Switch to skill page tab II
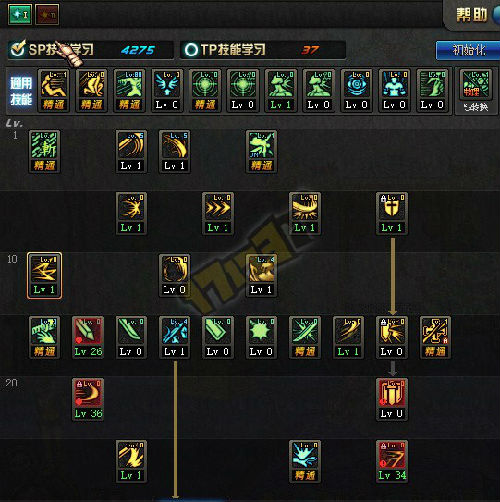This screenshot has height=502, width=500. coord(47,15)
